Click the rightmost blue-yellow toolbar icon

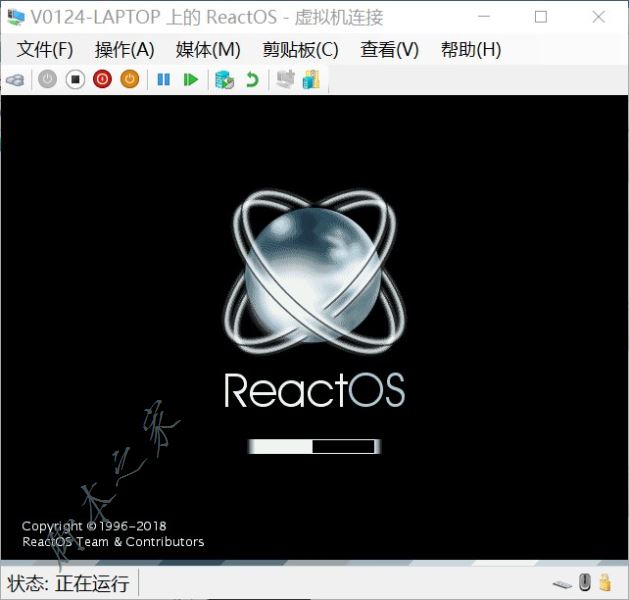click(x=312, y=80)
